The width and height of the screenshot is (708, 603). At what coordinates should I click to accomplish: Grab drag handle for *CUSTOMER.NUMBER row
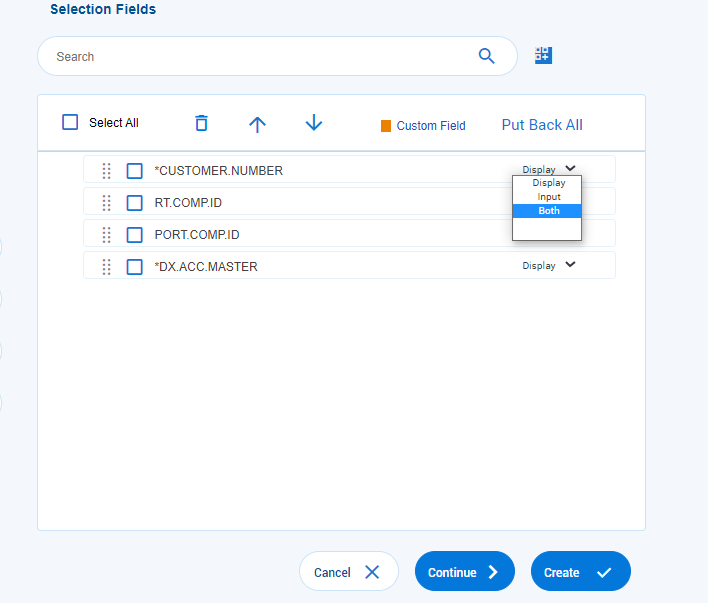(x=107, y=171)
